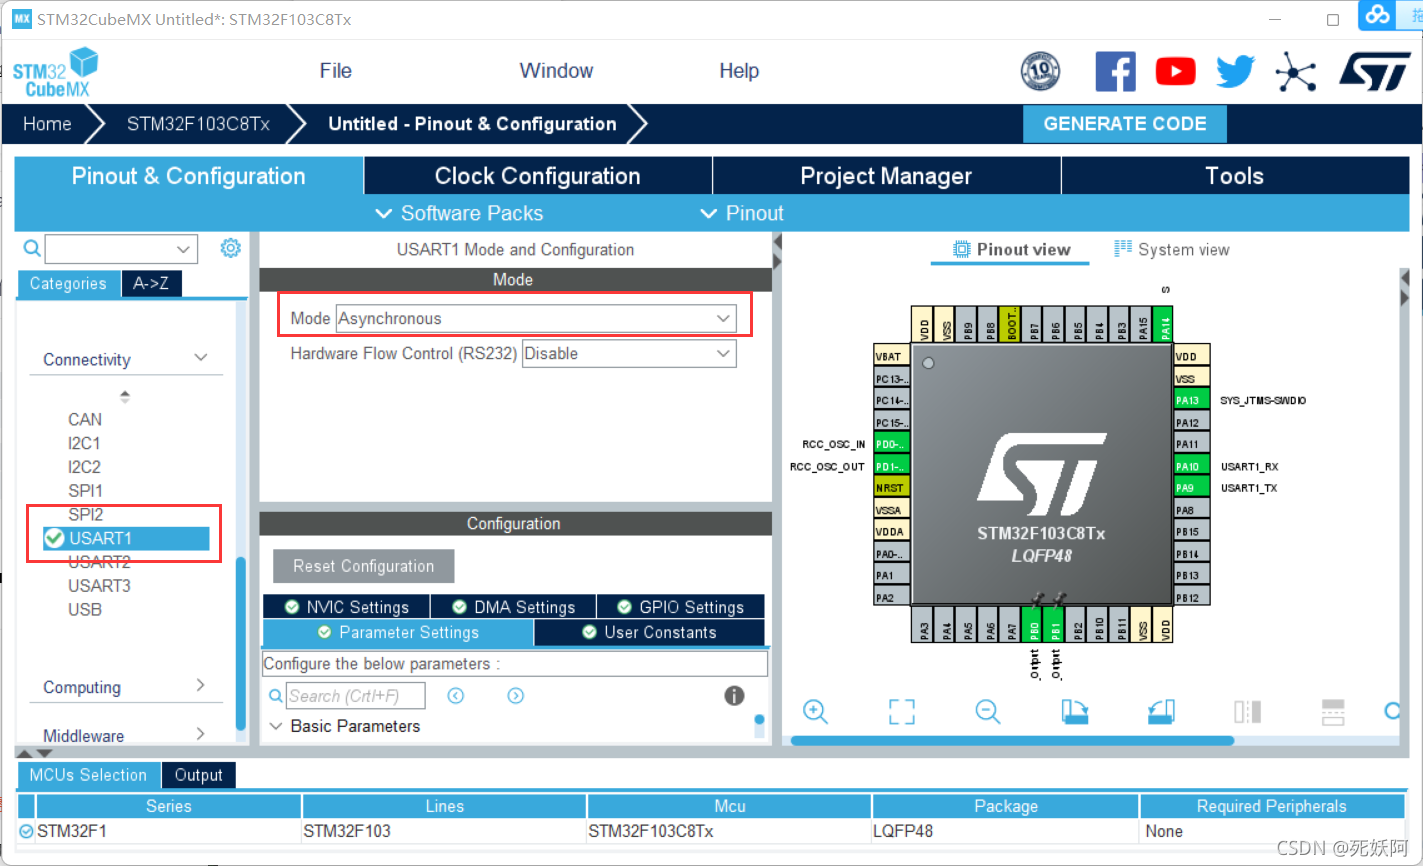Viewport: 1423px width, 866px height.
Task: Switch to Tools tab
Action: click(1235, 176)
